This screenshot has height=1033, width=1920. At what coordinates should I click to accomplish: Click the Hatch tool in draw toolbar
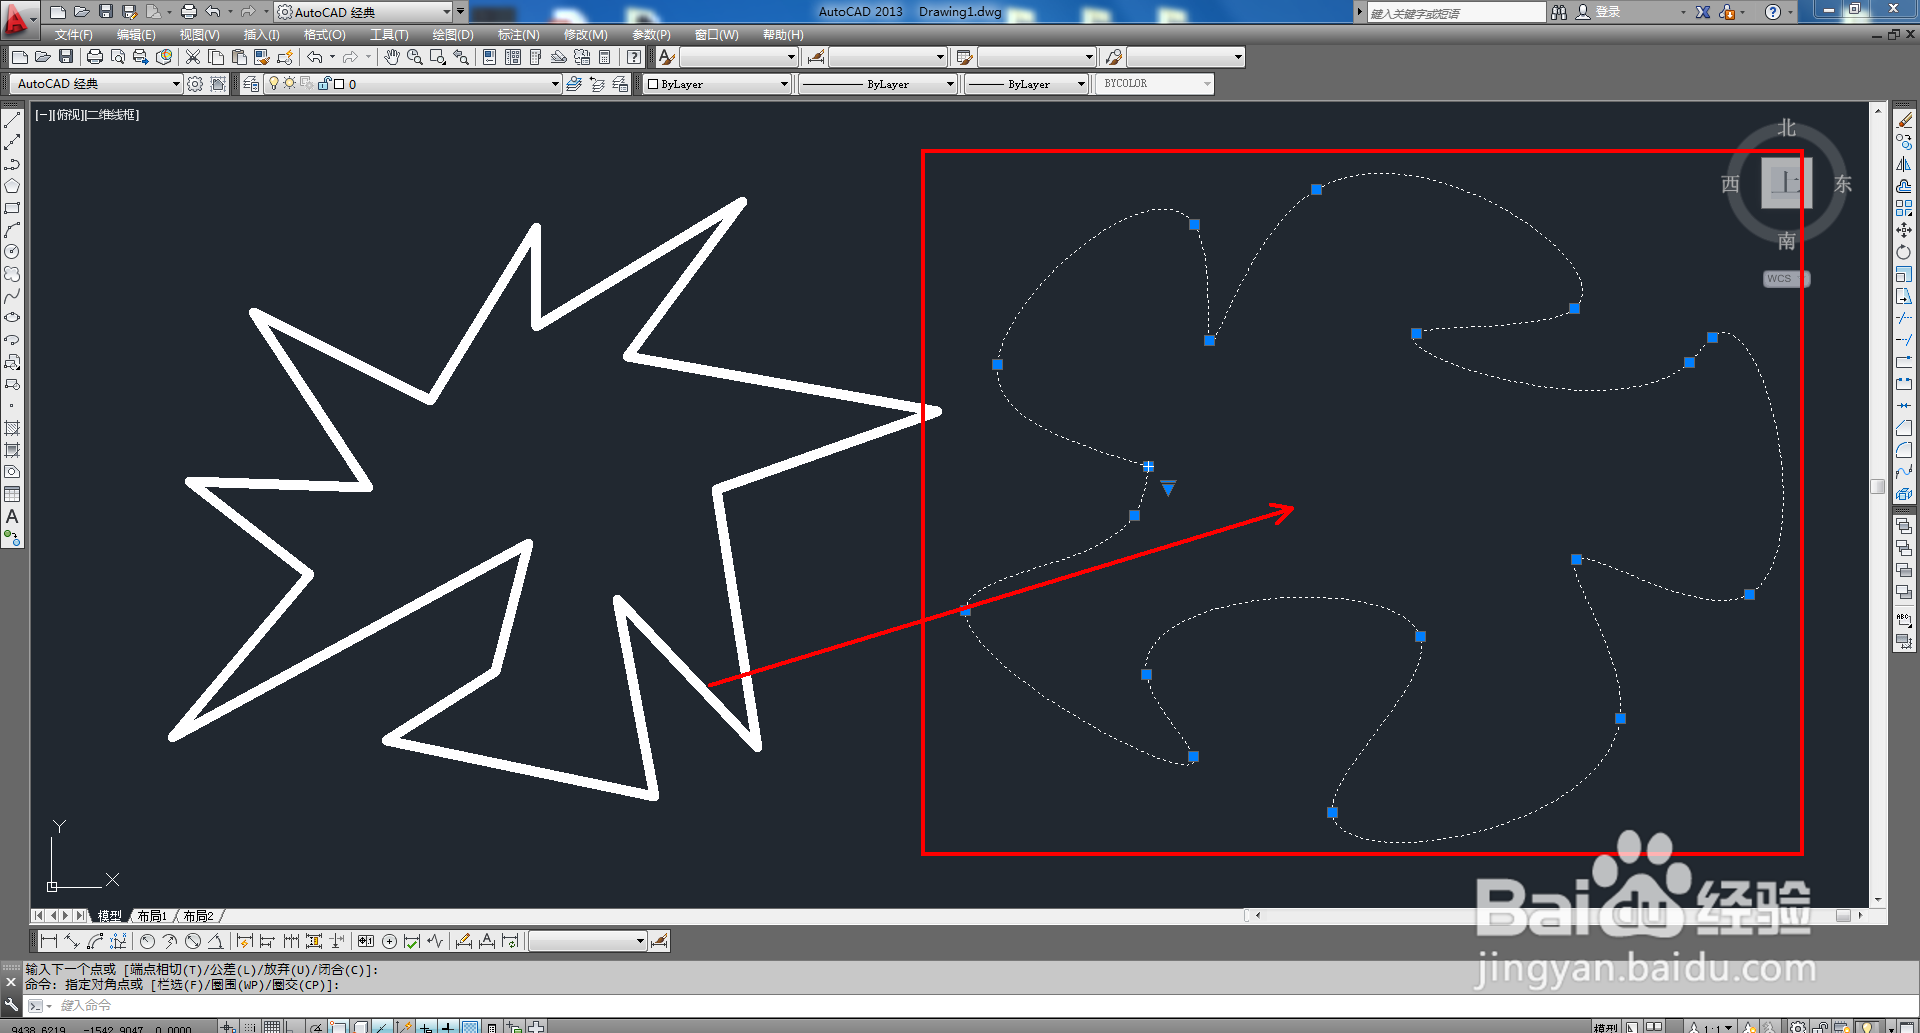coord(12,428)
